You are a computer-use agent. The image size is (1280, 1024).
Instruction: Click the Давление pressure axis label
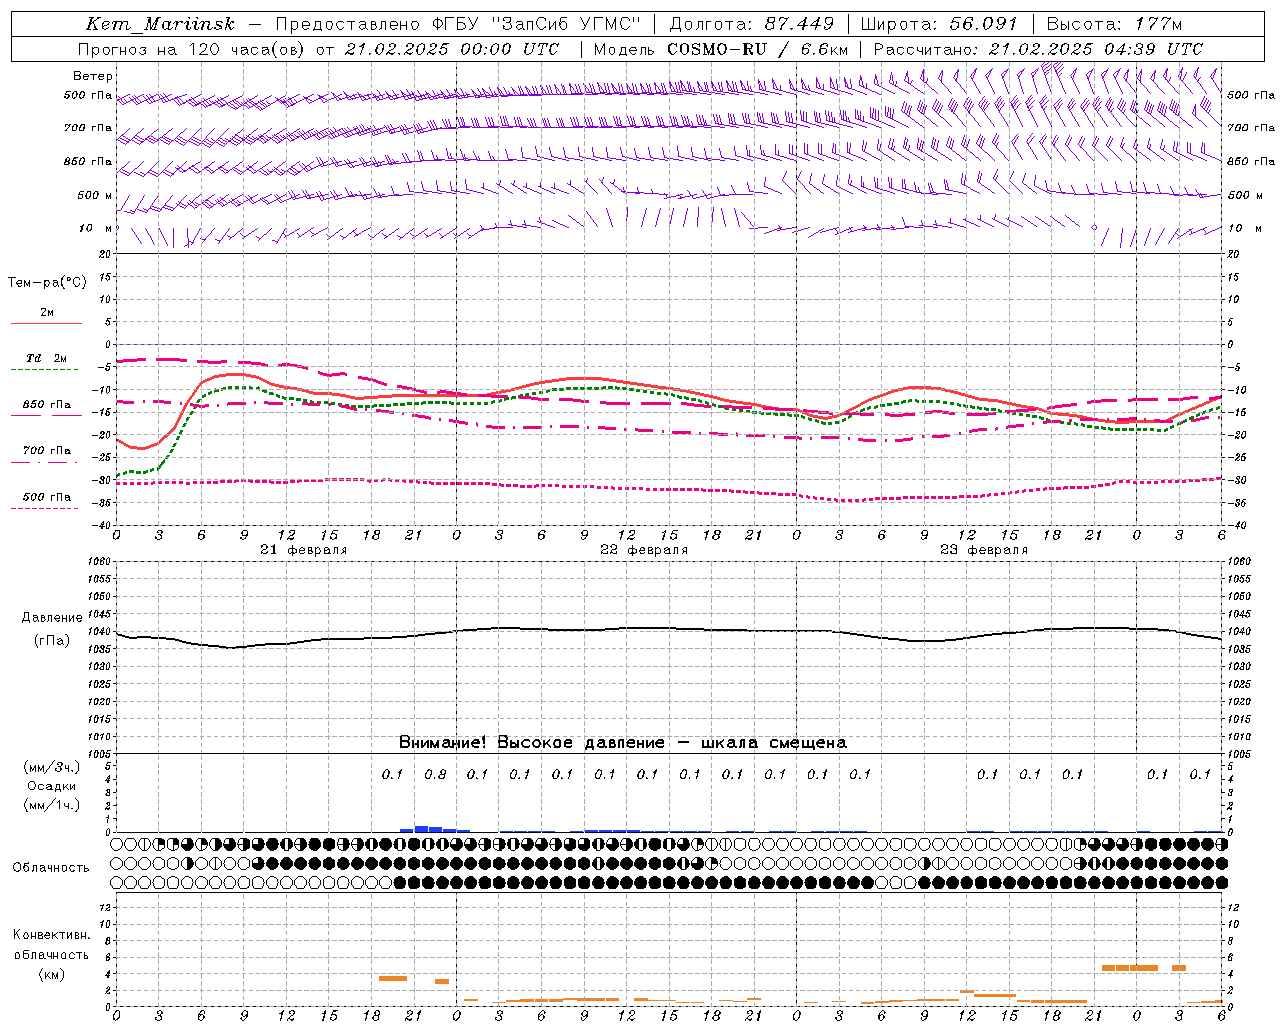(51, 618)
